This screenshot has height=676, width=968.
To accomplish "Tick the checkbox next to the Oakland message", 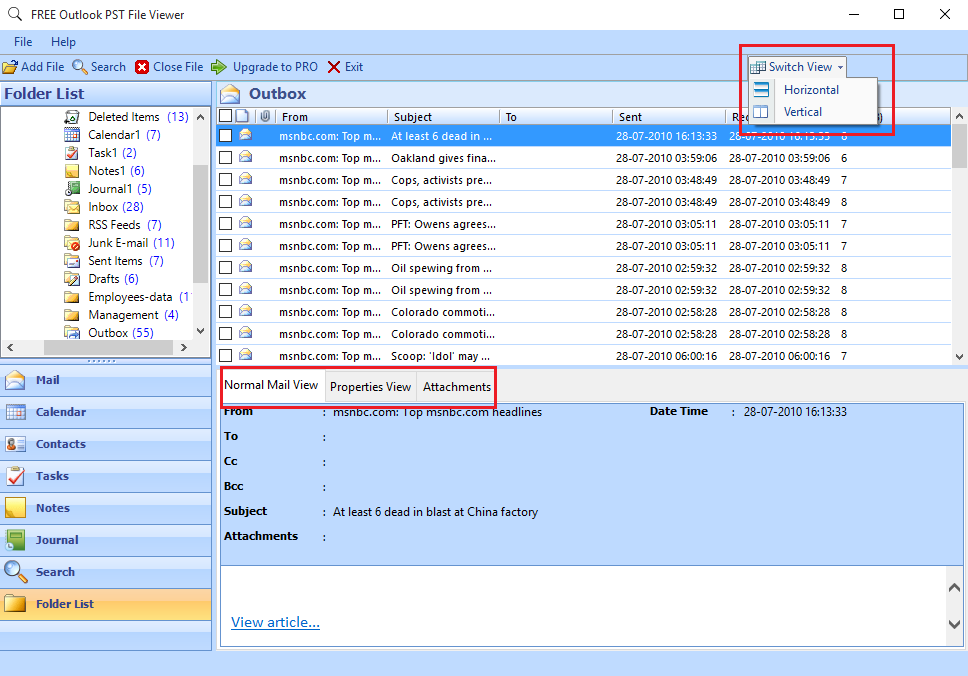I will [x=226, y=157].
